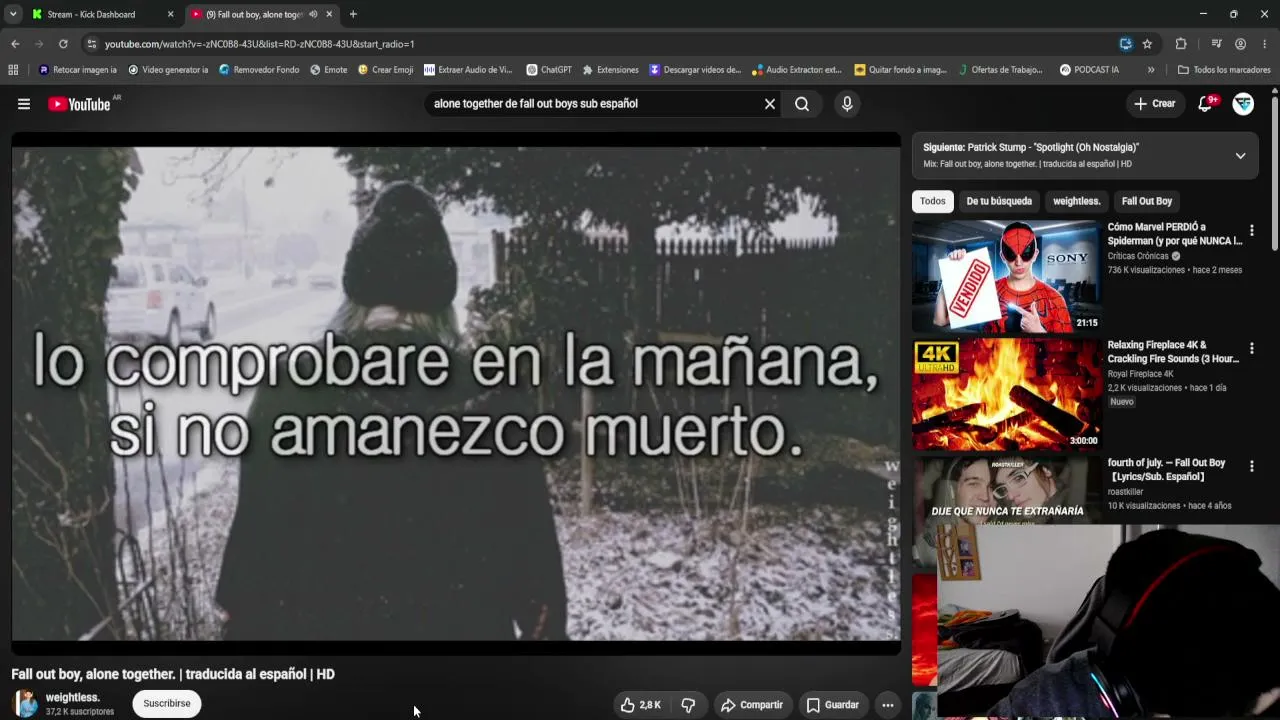Show hidden bookmarks with the double chevron

point(1151,70)
